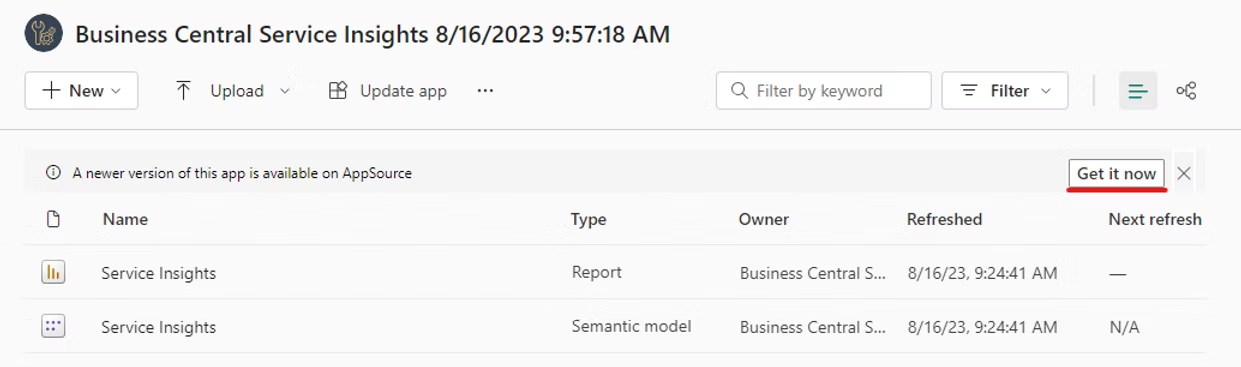Screen dimensions: 1241x367
Task: Dismiss the newer version notification
Action: 1184,173
